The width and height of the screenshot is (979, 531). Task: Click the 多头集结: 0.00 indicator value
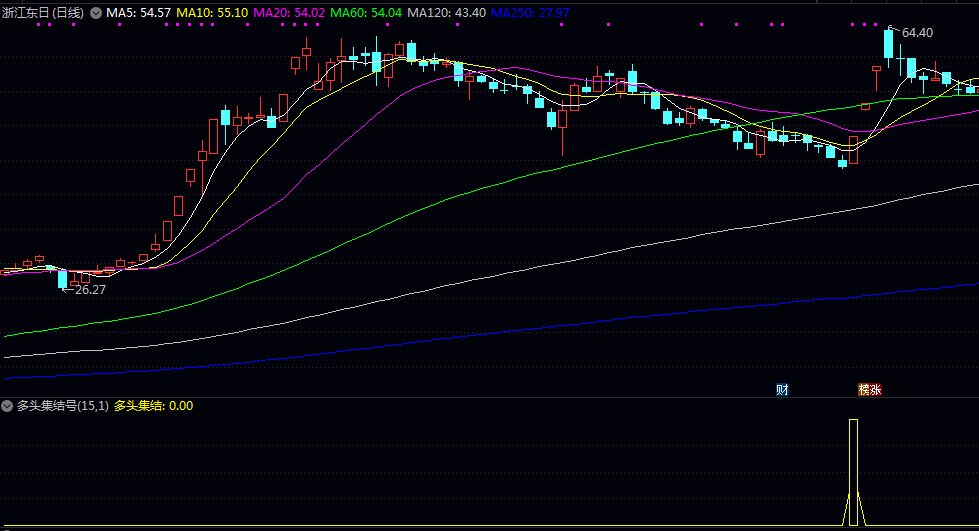coord(154,406)
